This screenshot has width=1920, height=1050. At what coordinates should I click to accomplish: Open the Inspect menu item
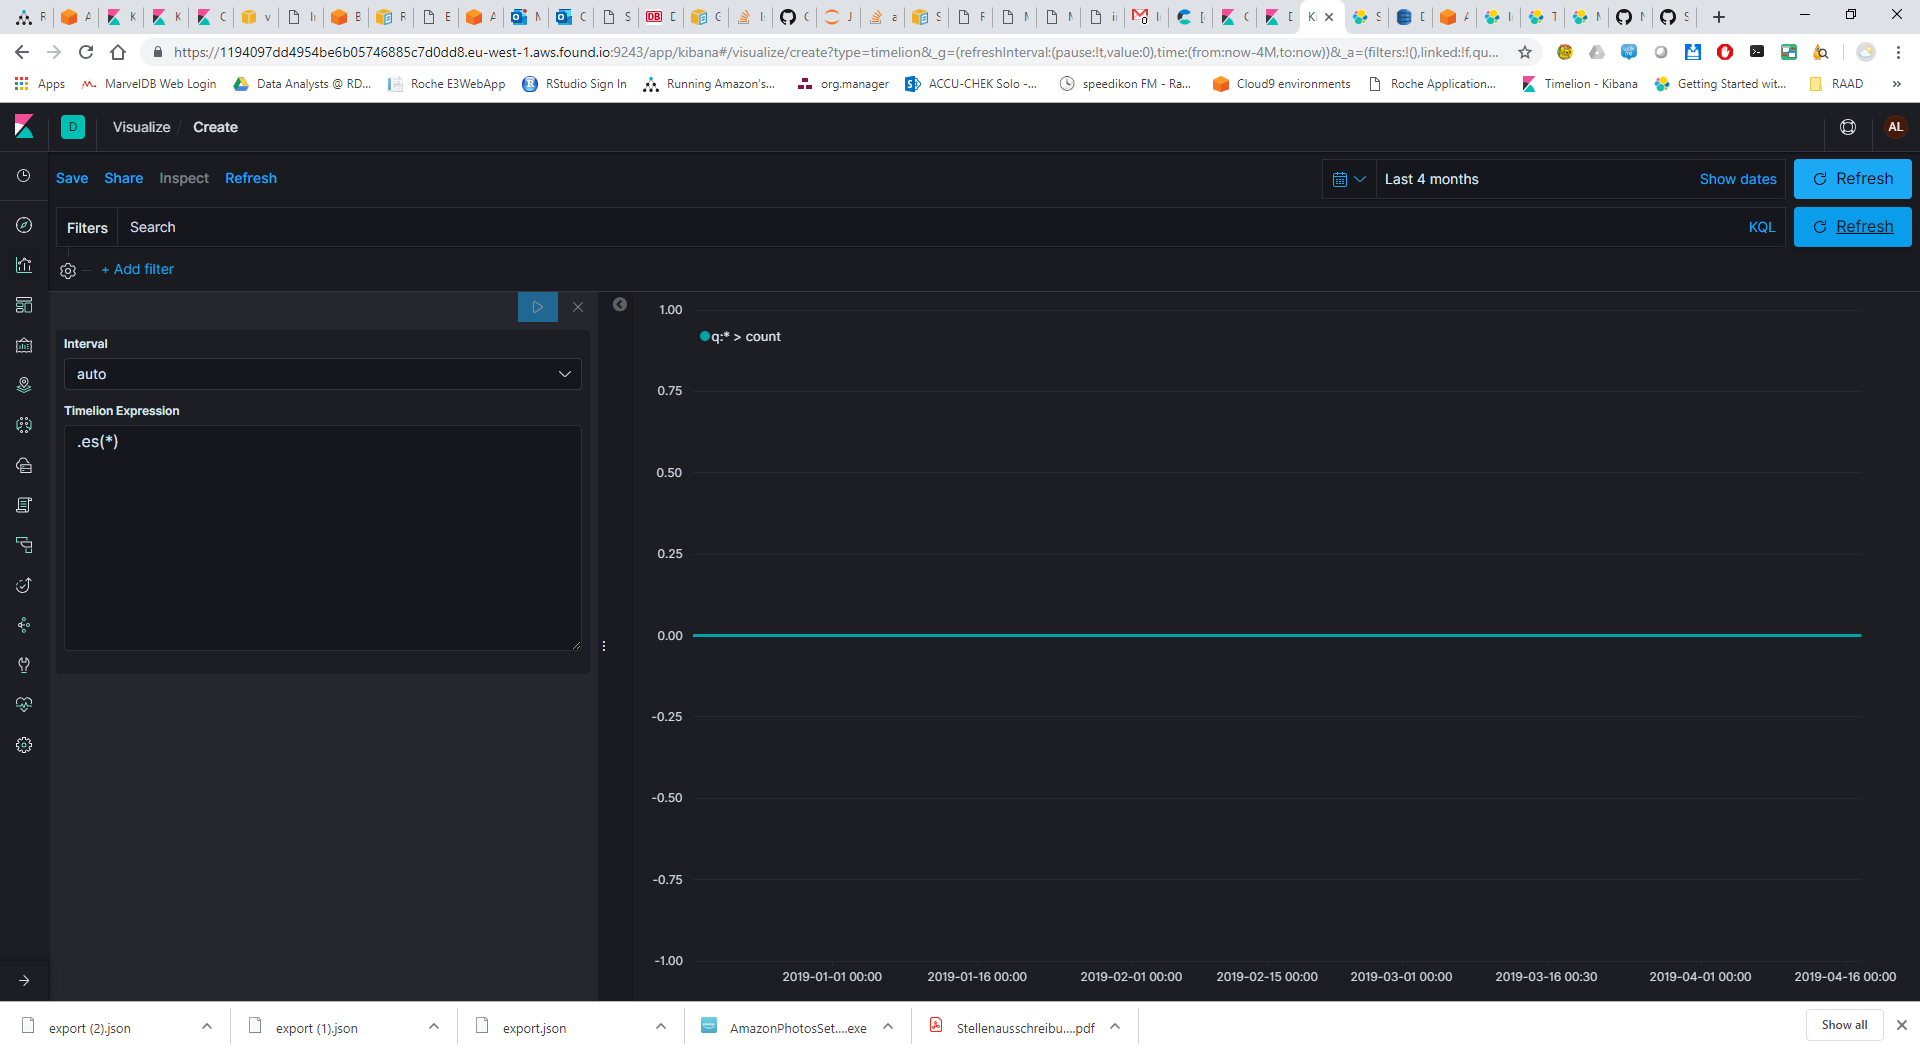click(184, 178)
